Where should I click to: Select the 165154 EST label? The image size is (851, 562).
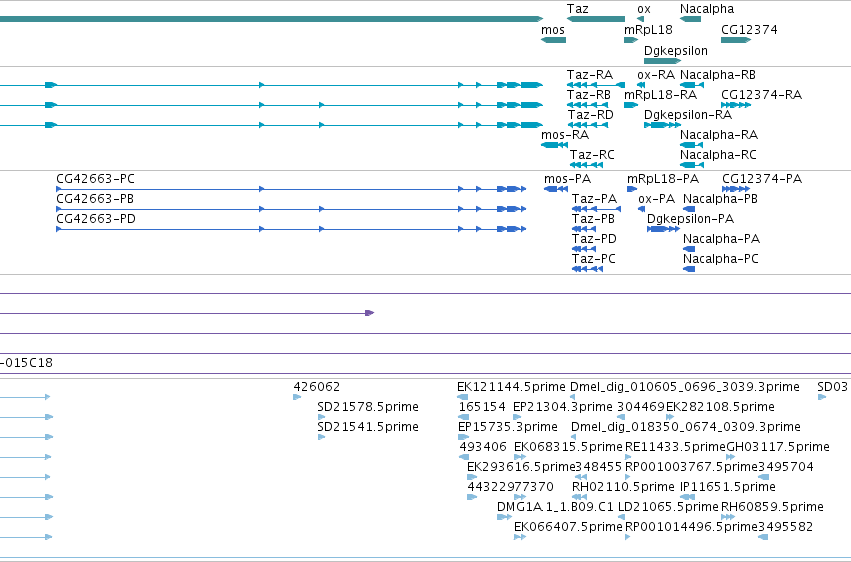[482, 407]
